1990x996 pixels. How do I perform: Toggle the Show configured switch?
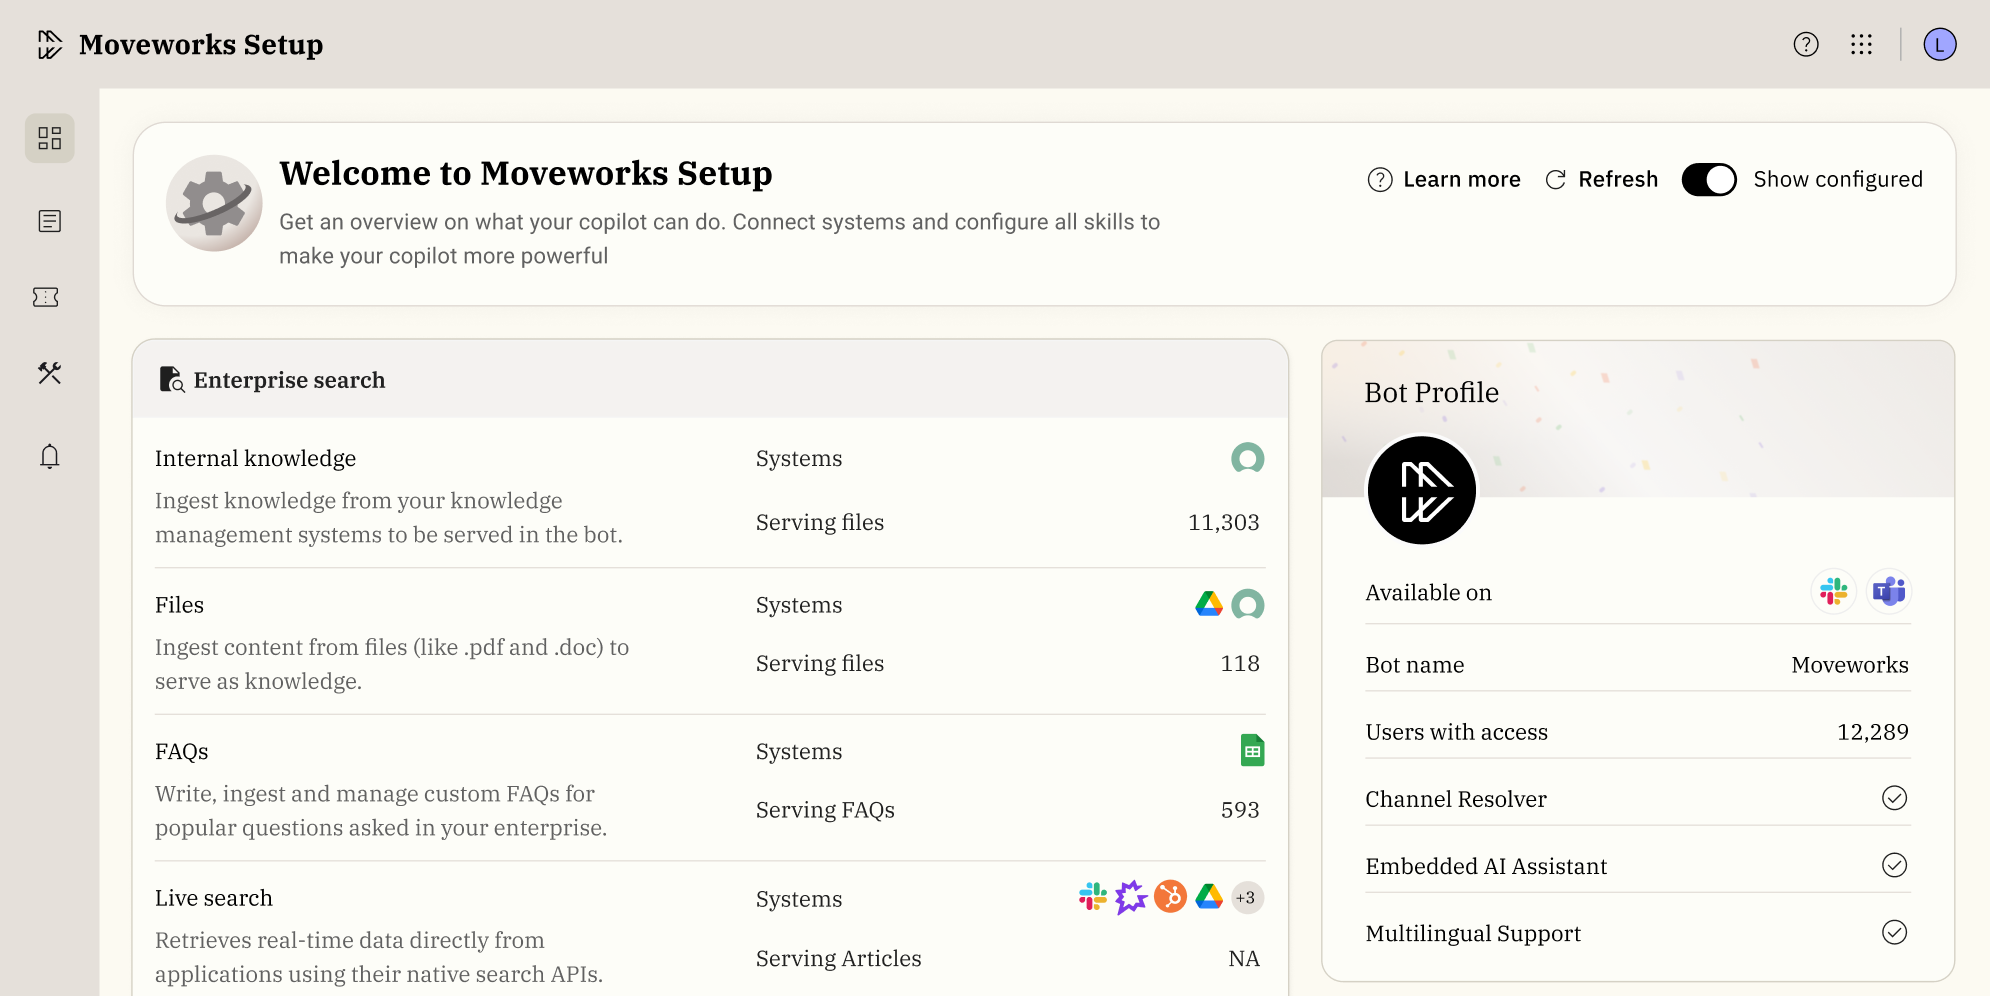tap(1708, 180)
